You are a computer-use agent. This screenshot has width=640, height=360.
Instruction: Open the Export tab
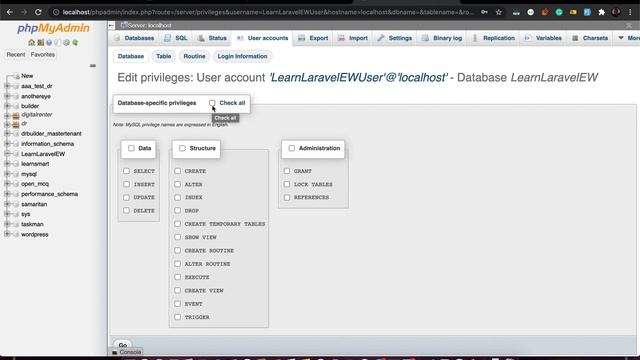(x=313, y=38)
